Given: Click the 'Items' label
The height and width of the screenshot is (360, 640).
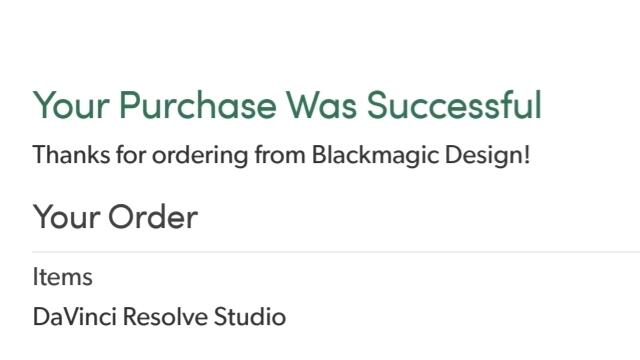Looking at the screenshot, I should tap(62, 277).
